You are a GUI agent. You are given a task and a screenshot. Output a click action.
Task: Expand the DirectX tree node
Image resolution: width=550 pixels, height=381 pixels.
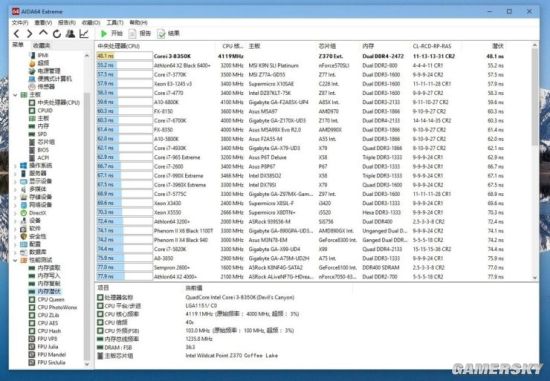15,213
